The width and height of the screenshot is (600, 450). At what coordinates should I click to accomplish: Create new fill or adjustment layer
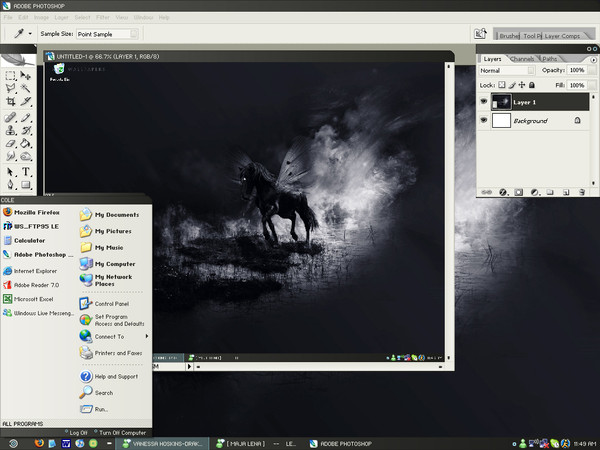tap(535, 192)
